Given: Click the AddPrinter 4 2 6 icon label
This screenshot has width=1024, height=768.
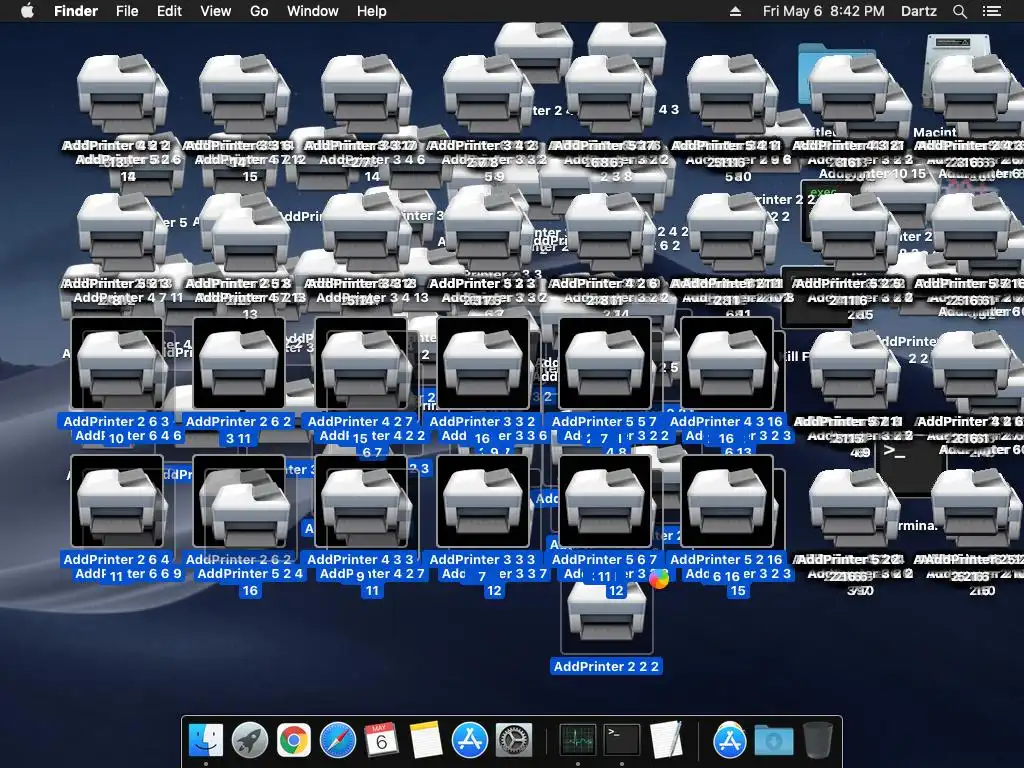Looking at the screenshot, I should click(x=604, y=283).
